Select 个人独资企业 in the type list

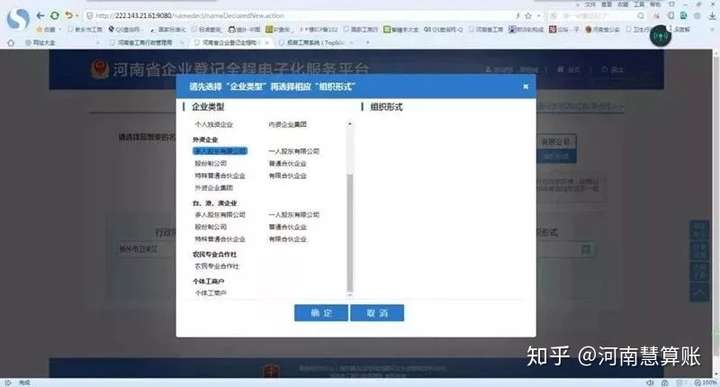coord(214,124)
